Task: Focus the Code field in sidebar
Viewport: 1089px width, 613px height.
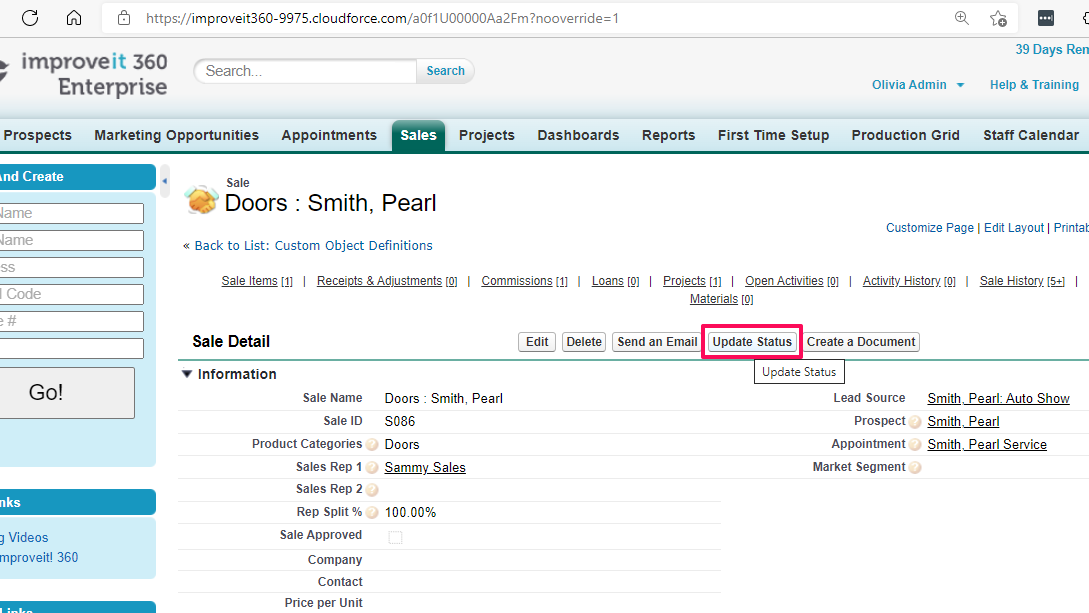Action: point(72,294)
